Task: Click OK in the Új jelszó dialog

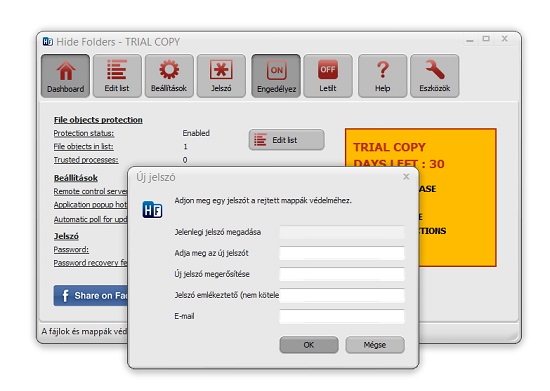Action: (309, 345)
